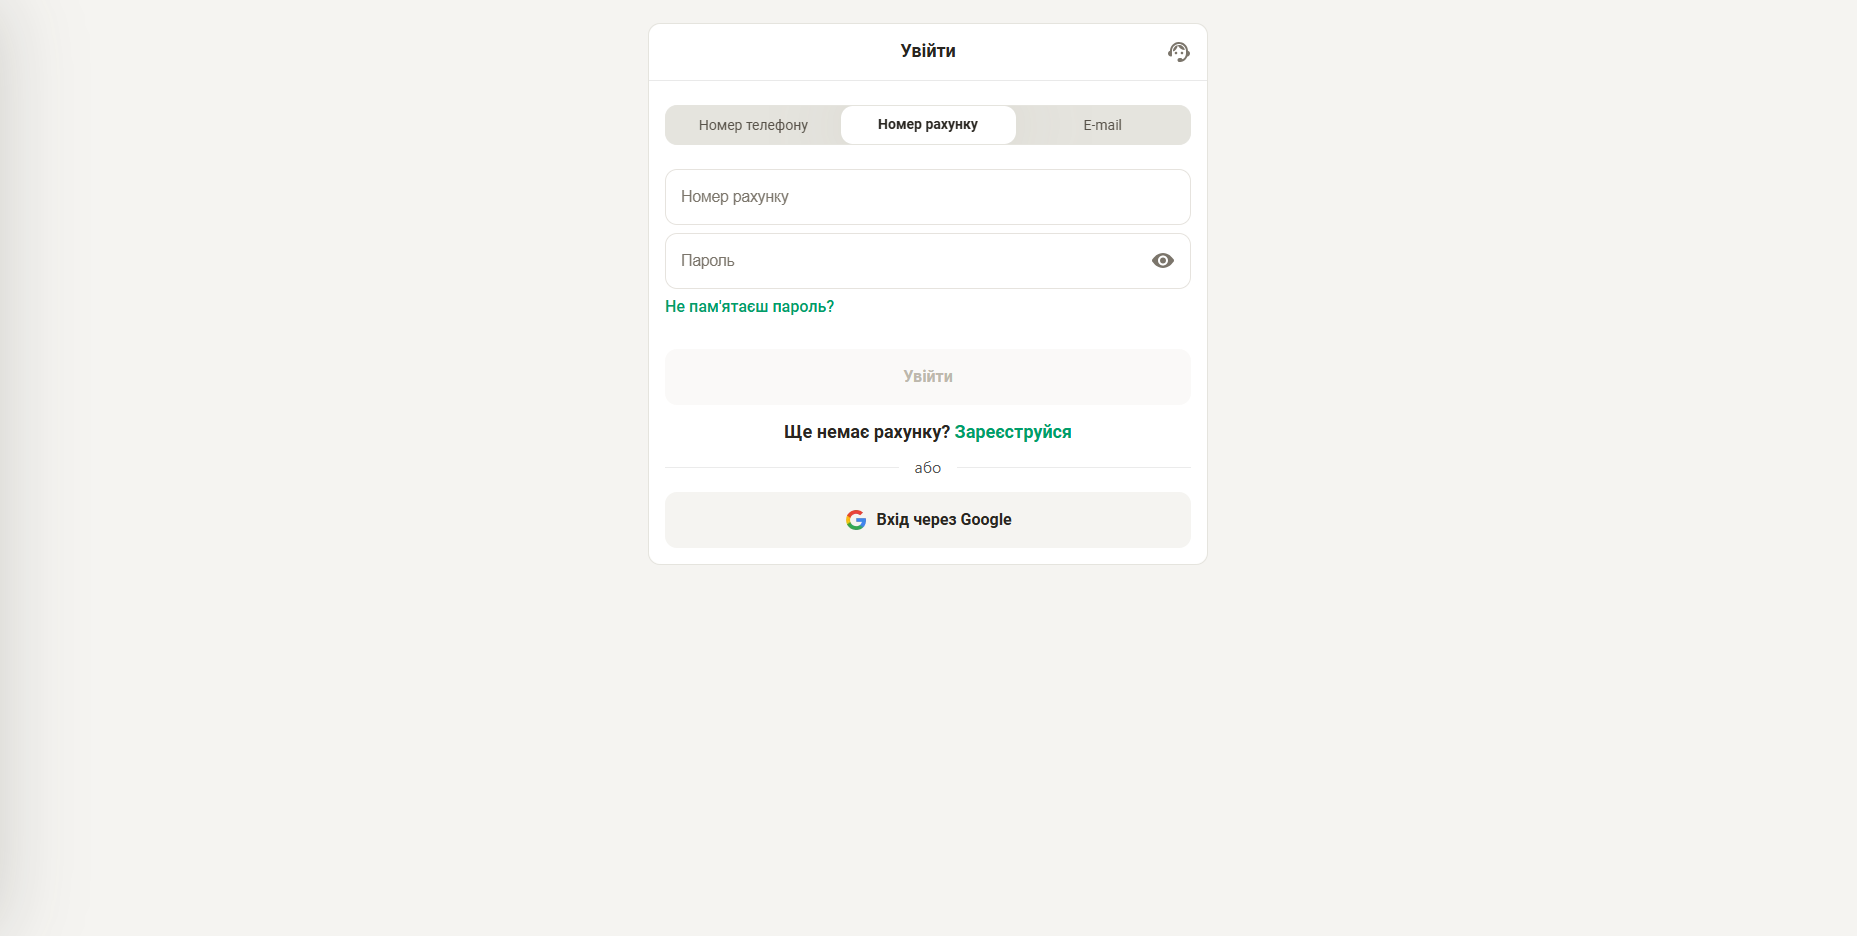Switch to the Номер телефону tab
1857x936 pixels.
[x=753, y=125]
